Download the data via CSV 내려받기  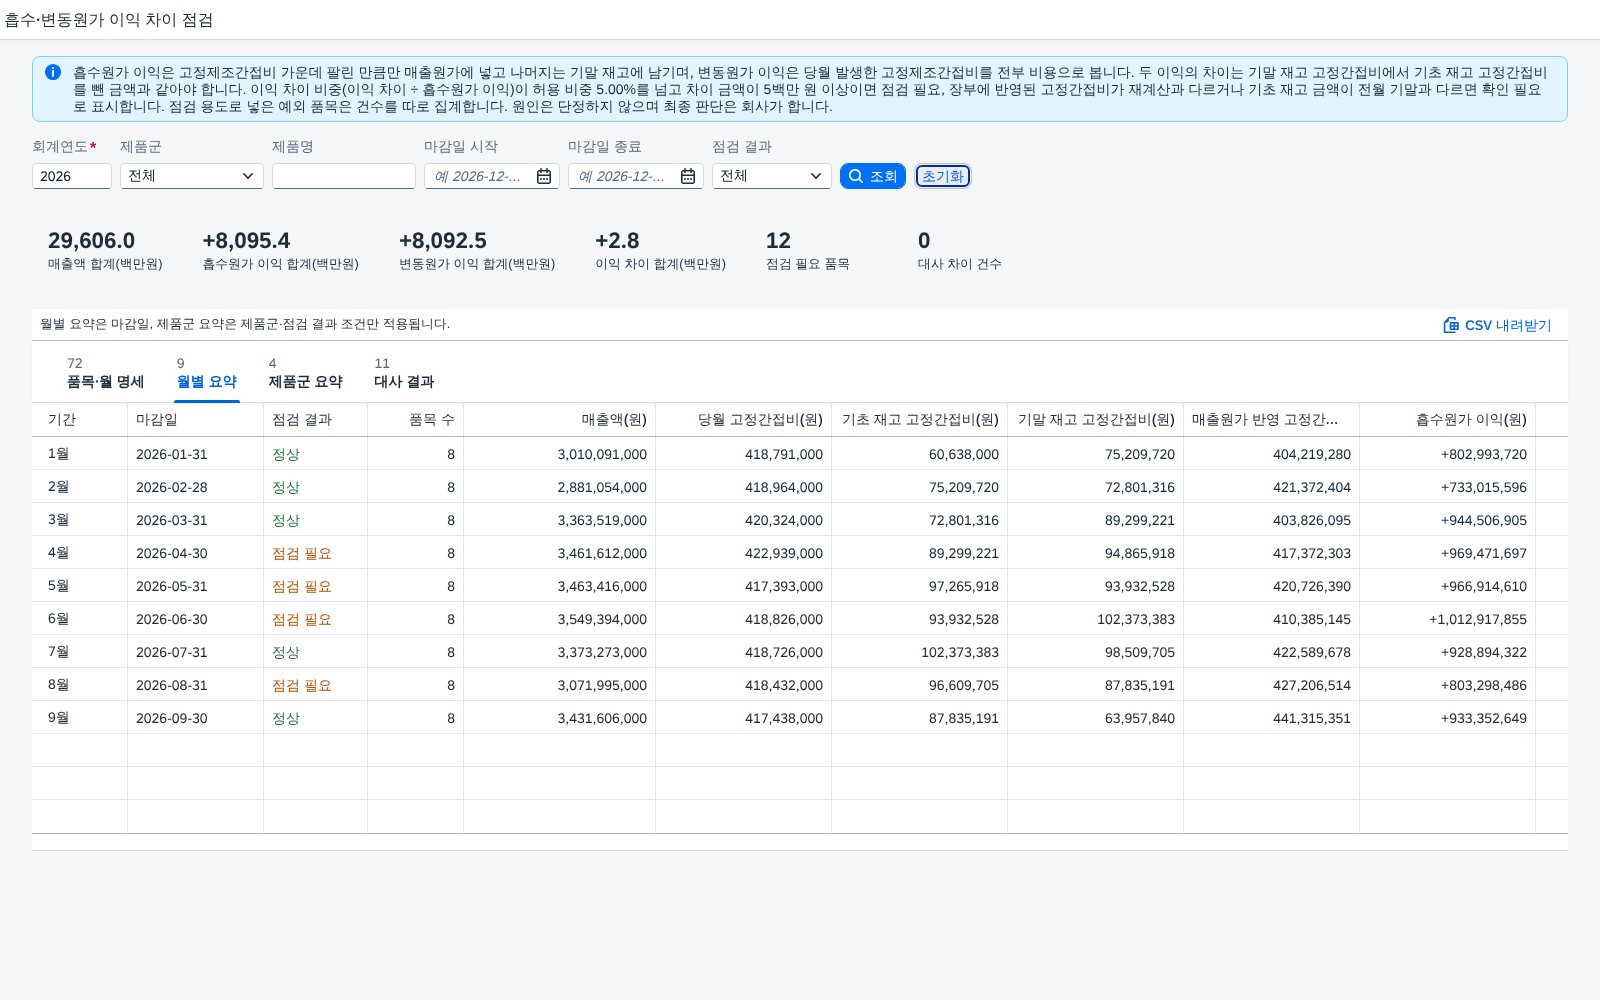pos(1497,325)
